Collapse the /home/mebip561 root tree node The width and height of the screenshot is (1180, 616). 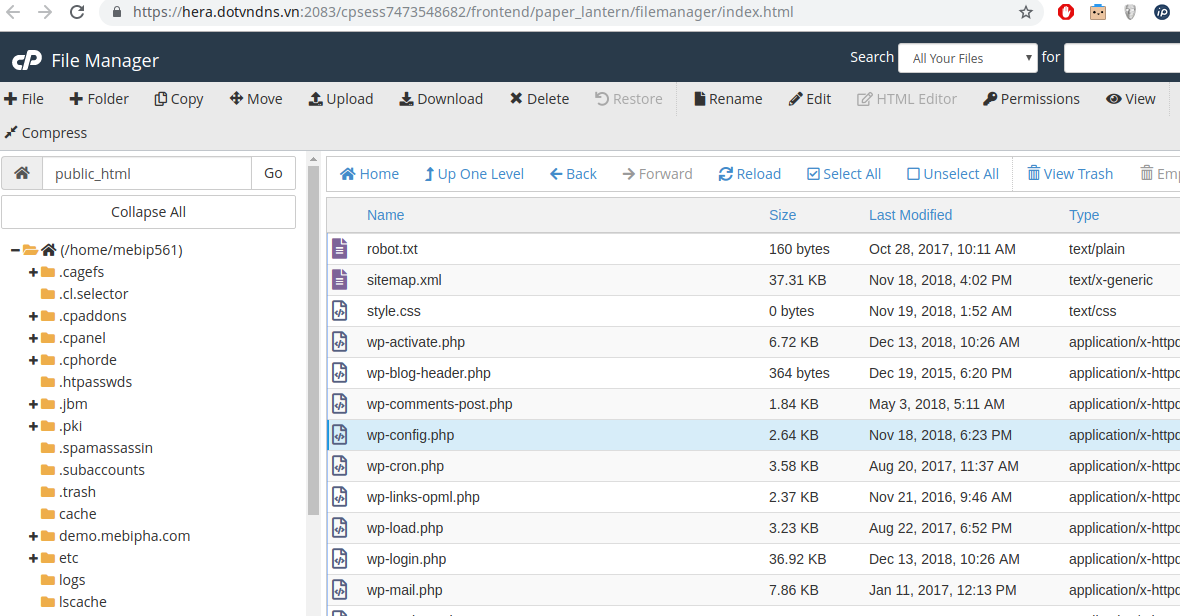[x=15, y=250]
